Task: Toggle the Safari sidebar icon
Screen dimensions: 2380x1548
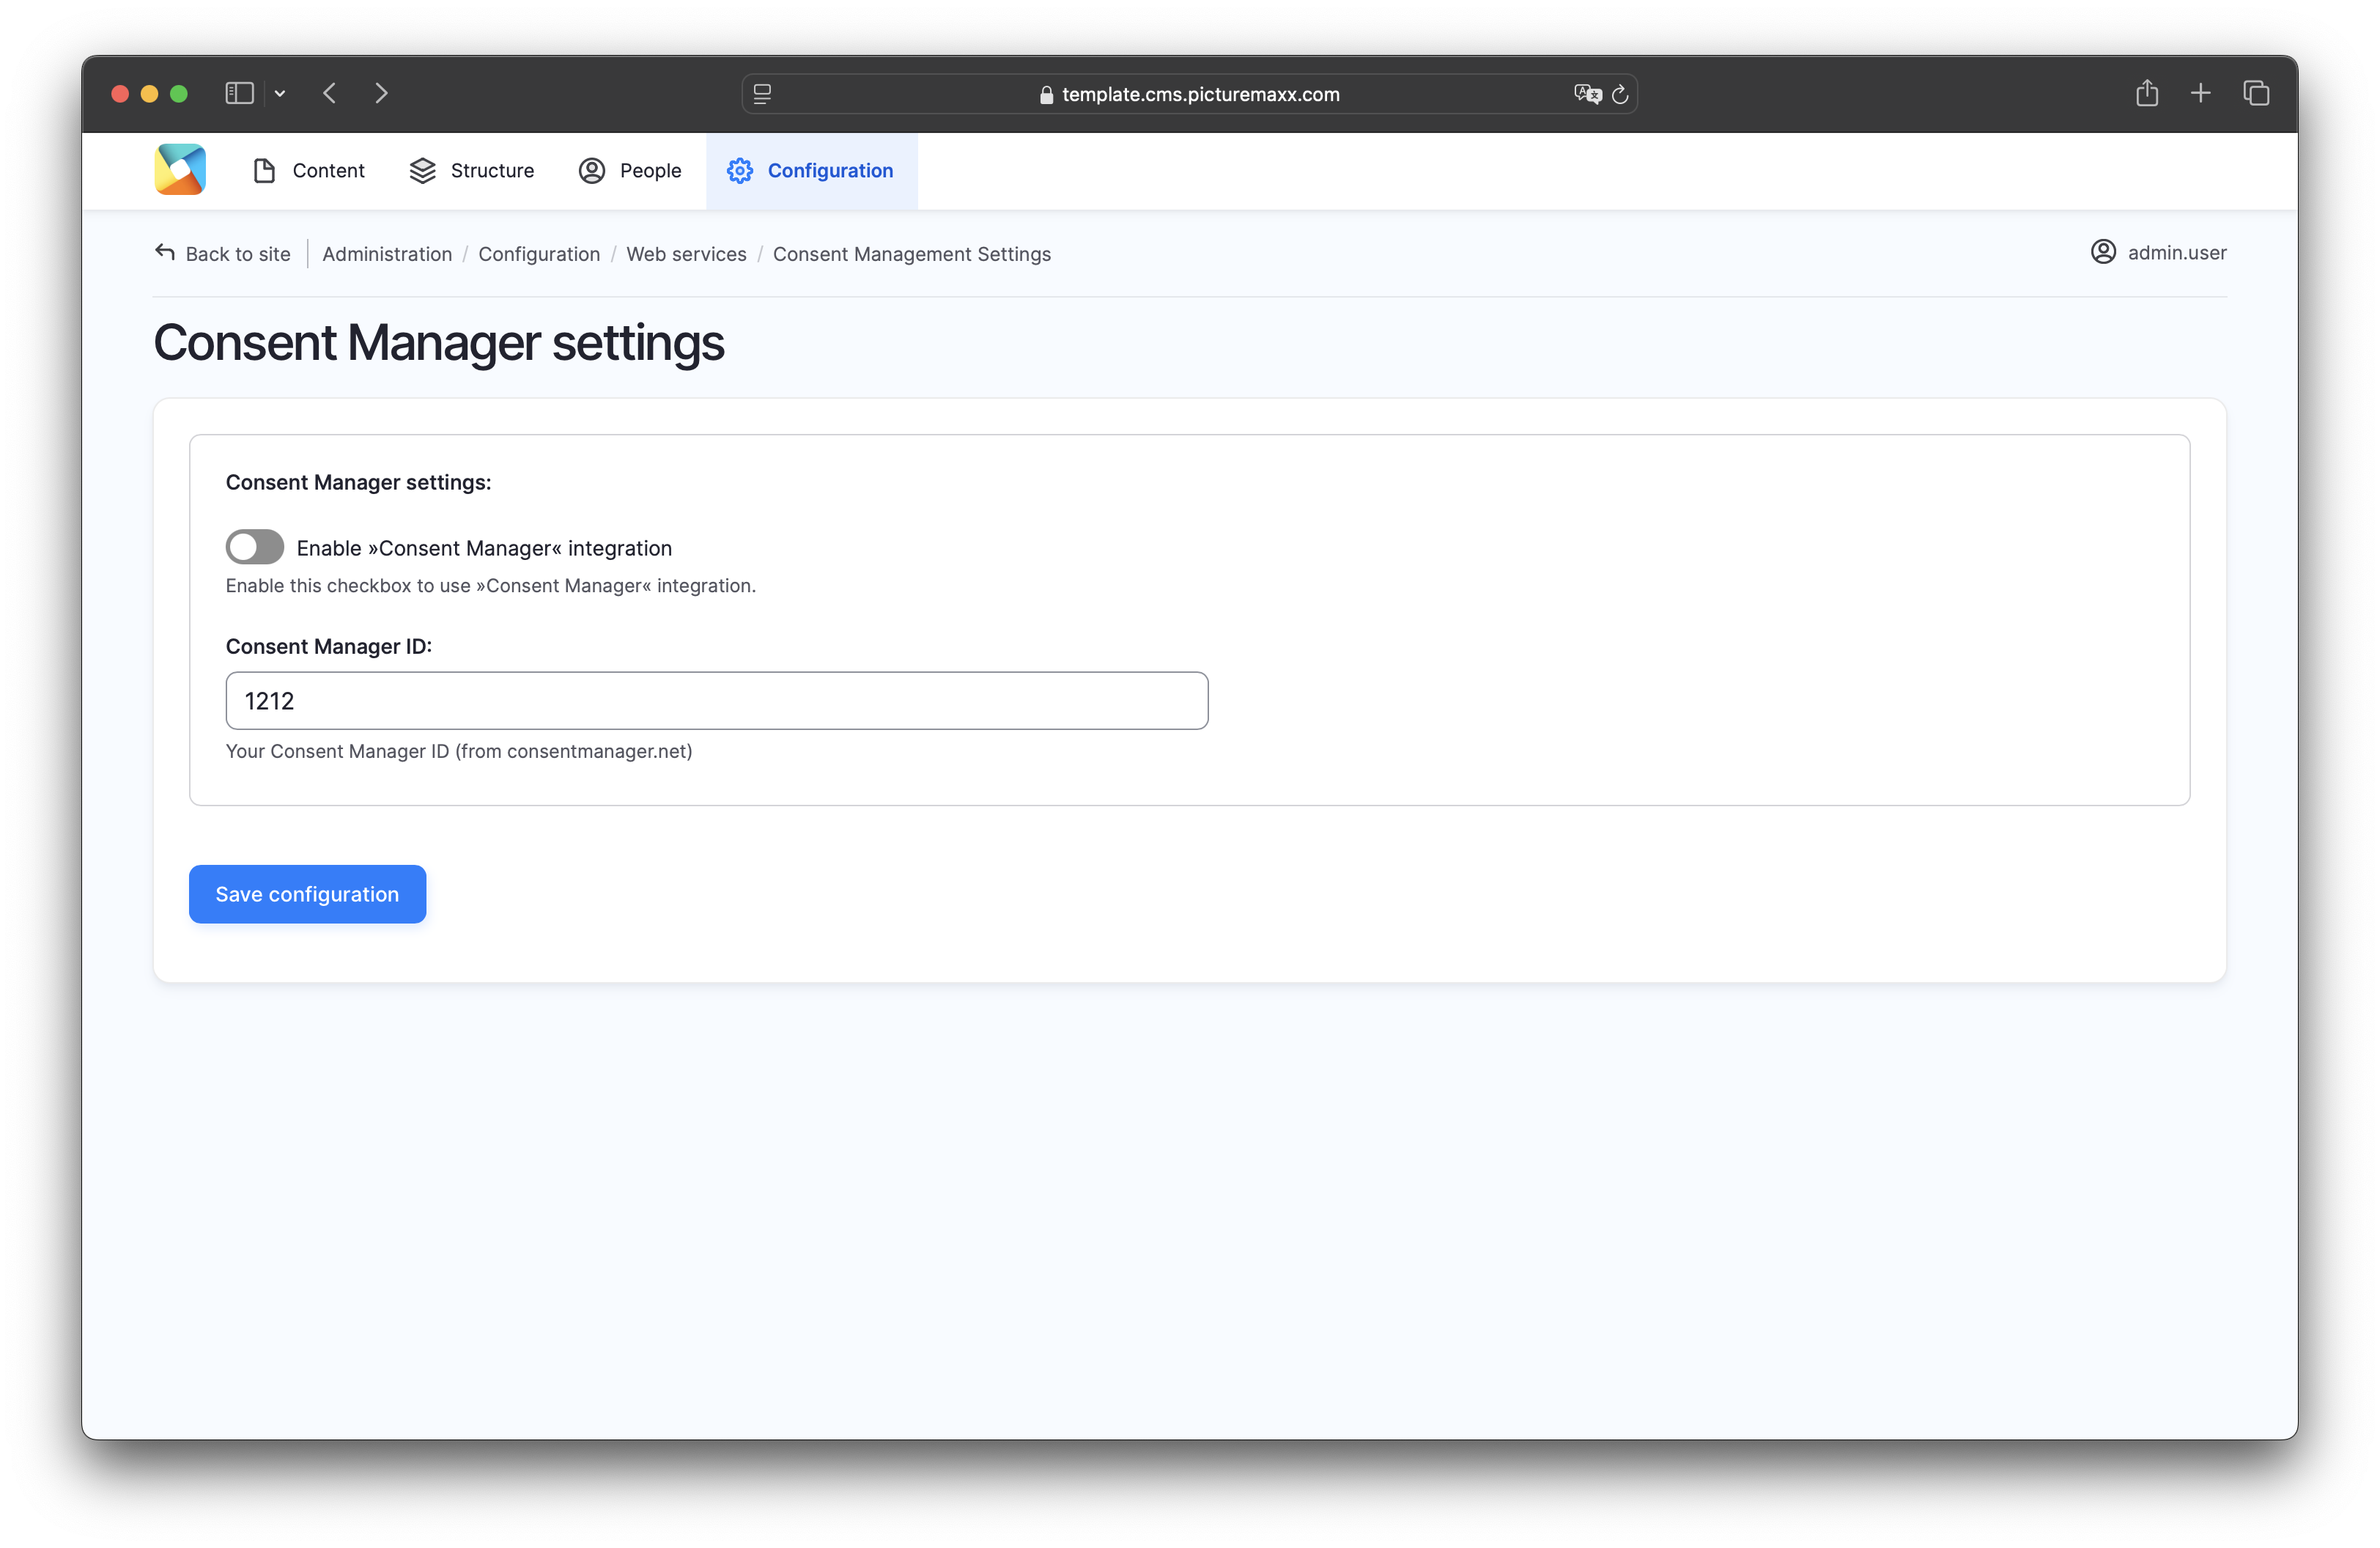Action: click(x=239, y=93)
